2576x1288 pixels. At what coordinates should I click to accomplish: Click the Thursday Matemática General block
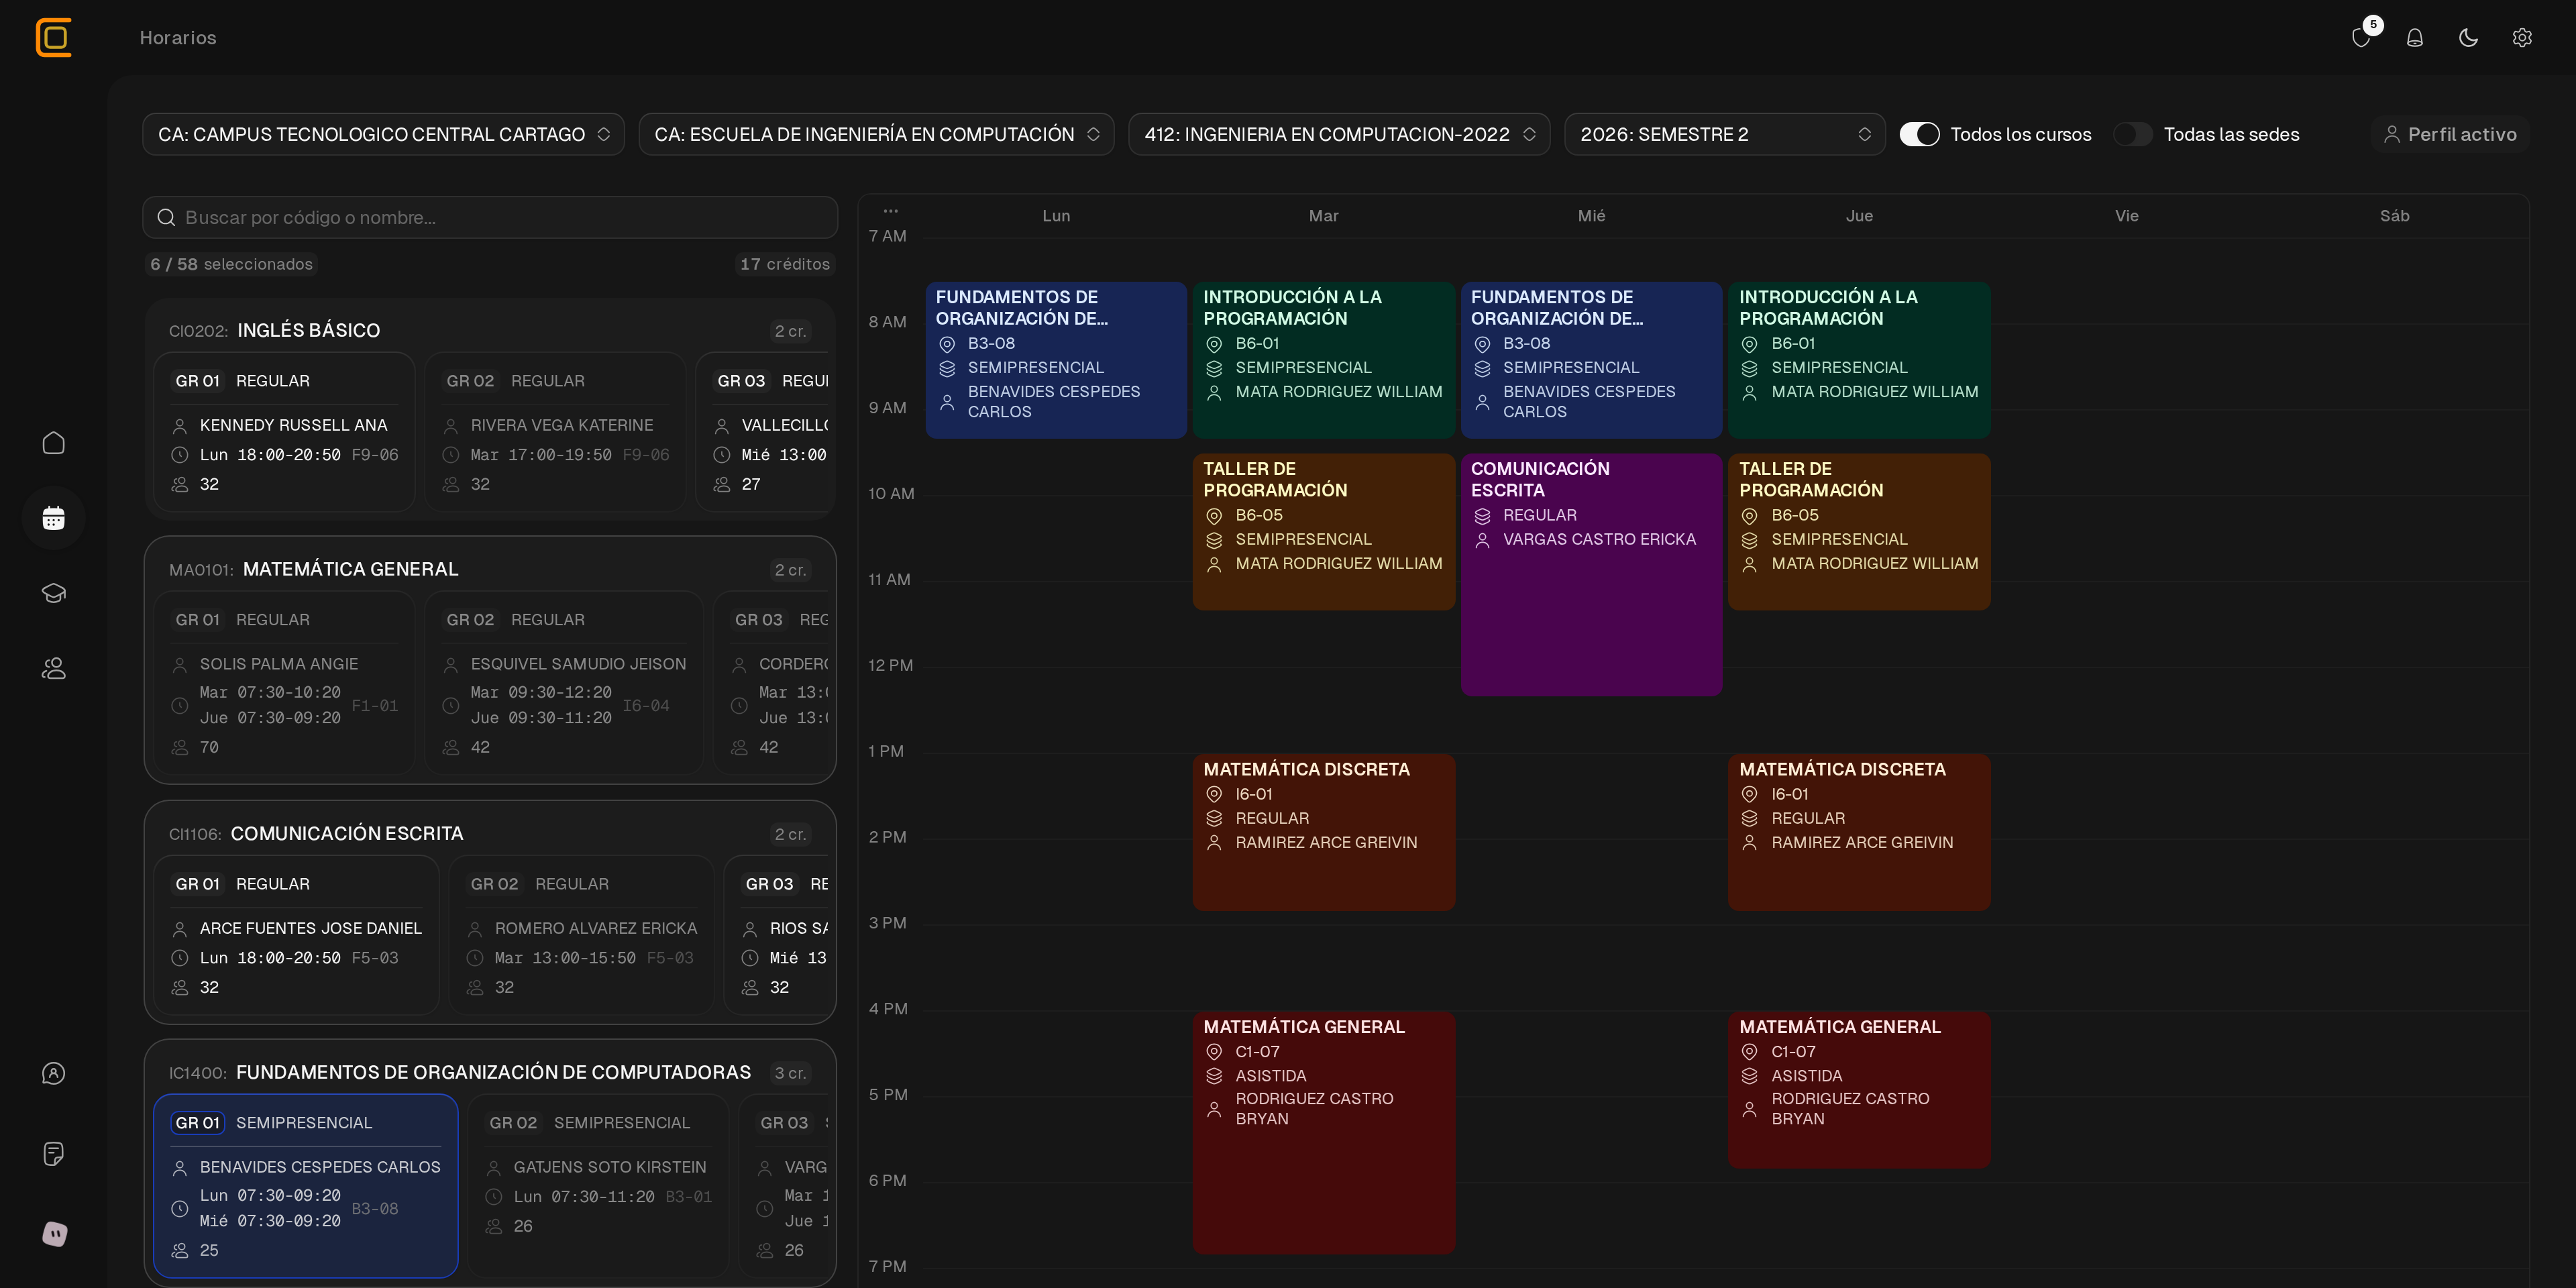[x=1859, y=1090]
